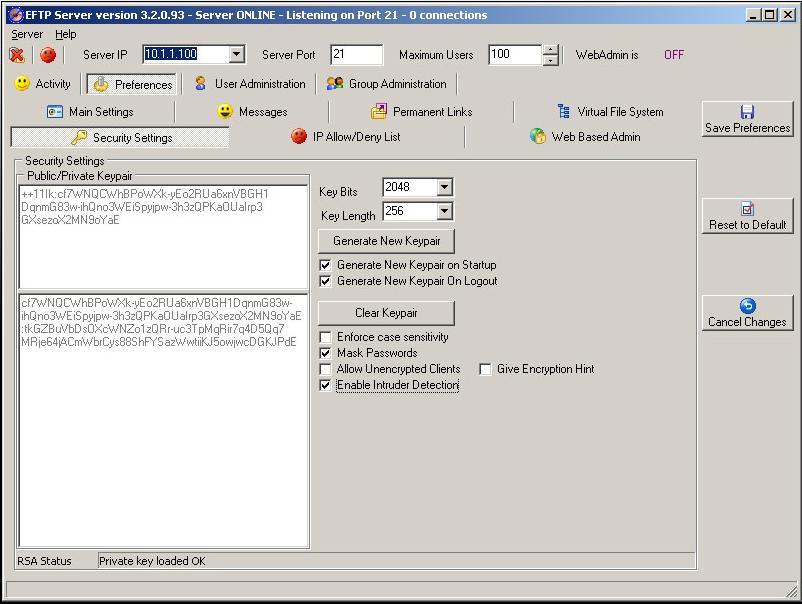The width and height of the screenshot is (802, 604).
Task: Expand the Server IP dropdown
Action: pyautogui.click(x=236, y=54)
